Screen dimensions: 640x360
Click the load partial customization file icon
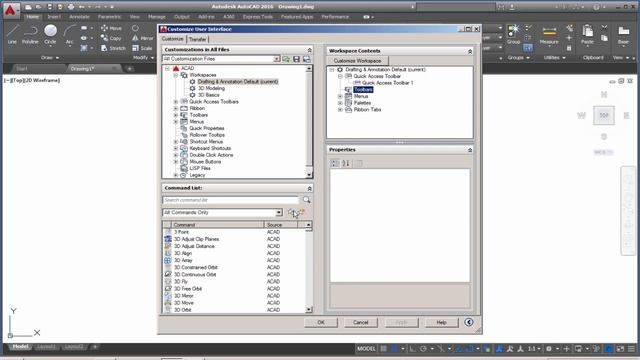click(x=286, y=59)
